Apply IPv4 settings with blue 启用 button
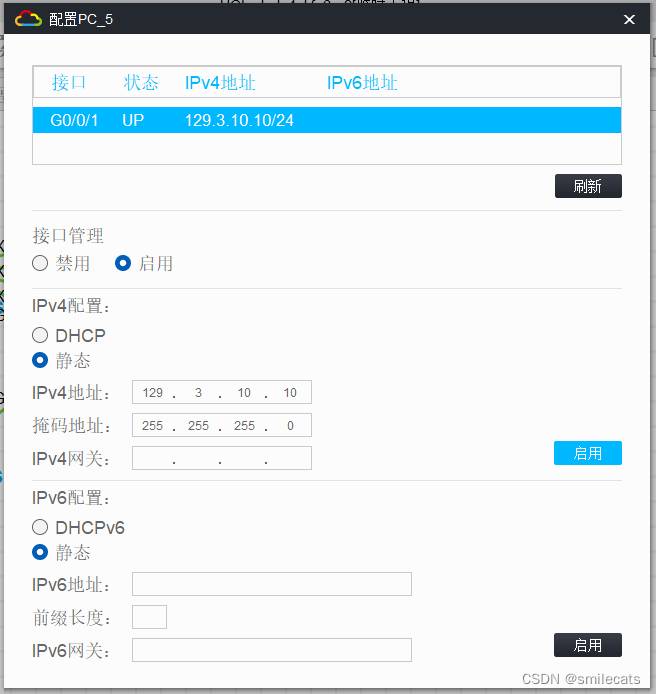The width and height of the screenshot is (656, 694). 587,453
